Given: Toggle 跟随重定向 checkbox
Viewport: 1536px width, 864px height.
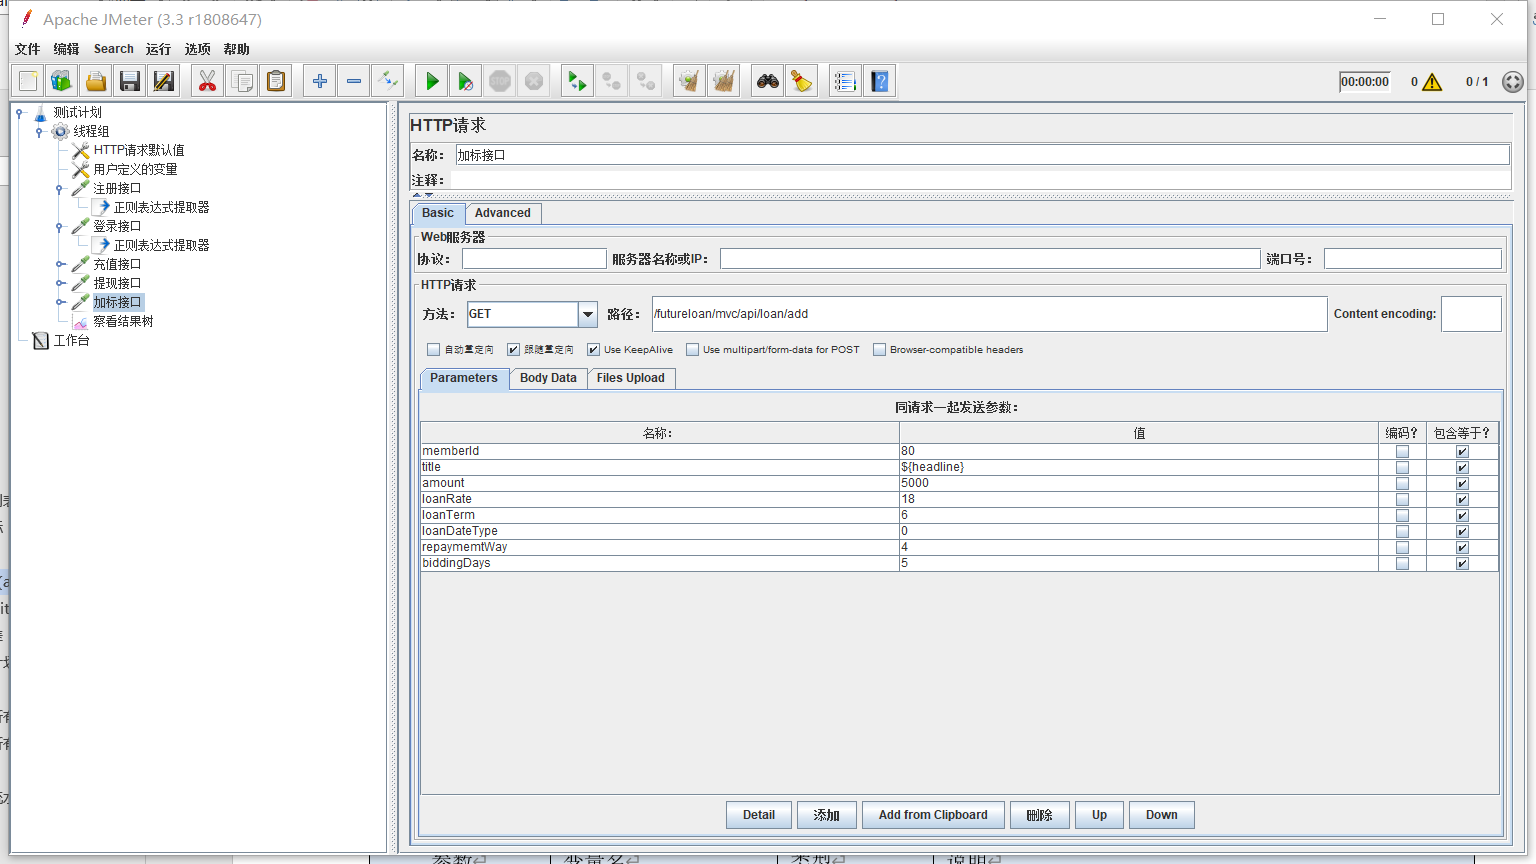Looking at the screenshot, I should tap(513, 350).
